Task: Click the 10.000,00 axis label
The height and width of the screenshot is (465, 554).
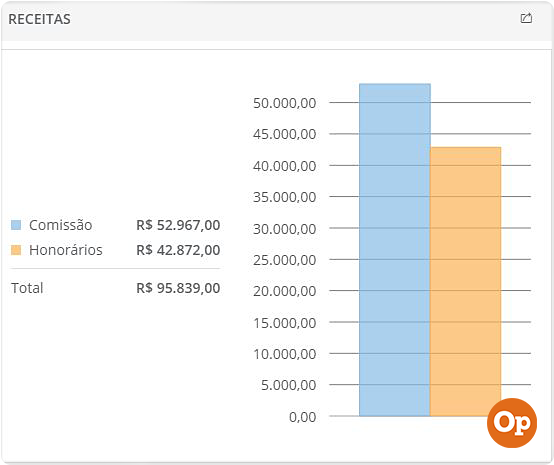Action: (x=284, y=354)
